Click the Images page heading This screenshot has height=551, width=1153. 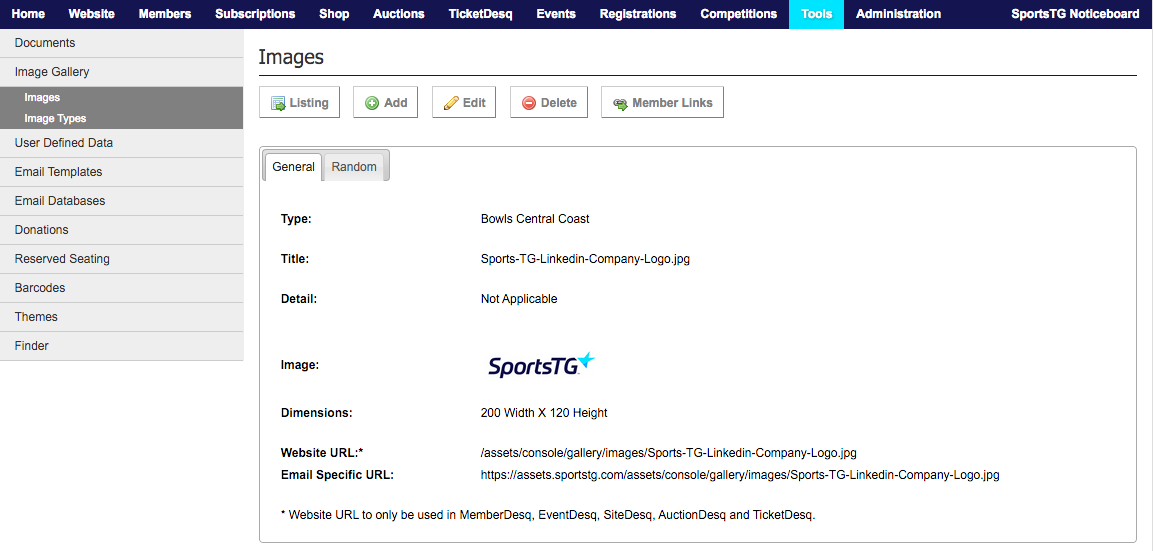(x=291, y=57)
